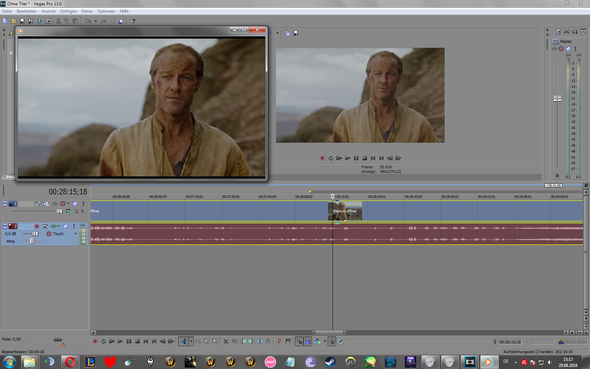Click the video track level slider

59,211
